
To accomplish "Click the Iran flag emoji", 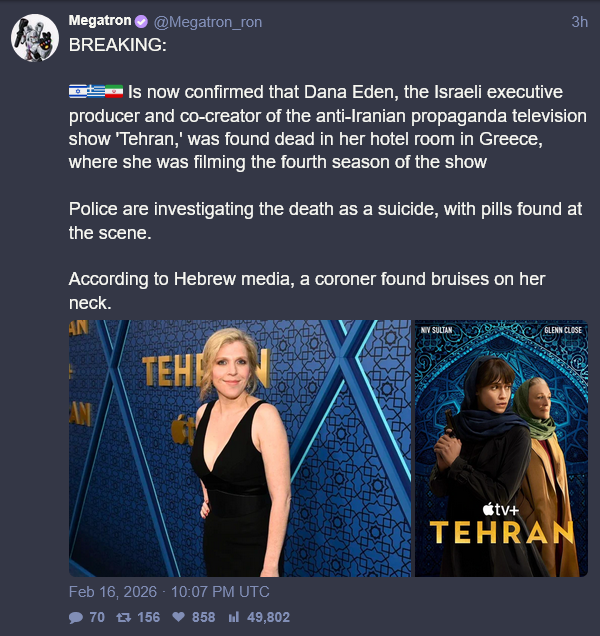I will (x=114, y=92).
